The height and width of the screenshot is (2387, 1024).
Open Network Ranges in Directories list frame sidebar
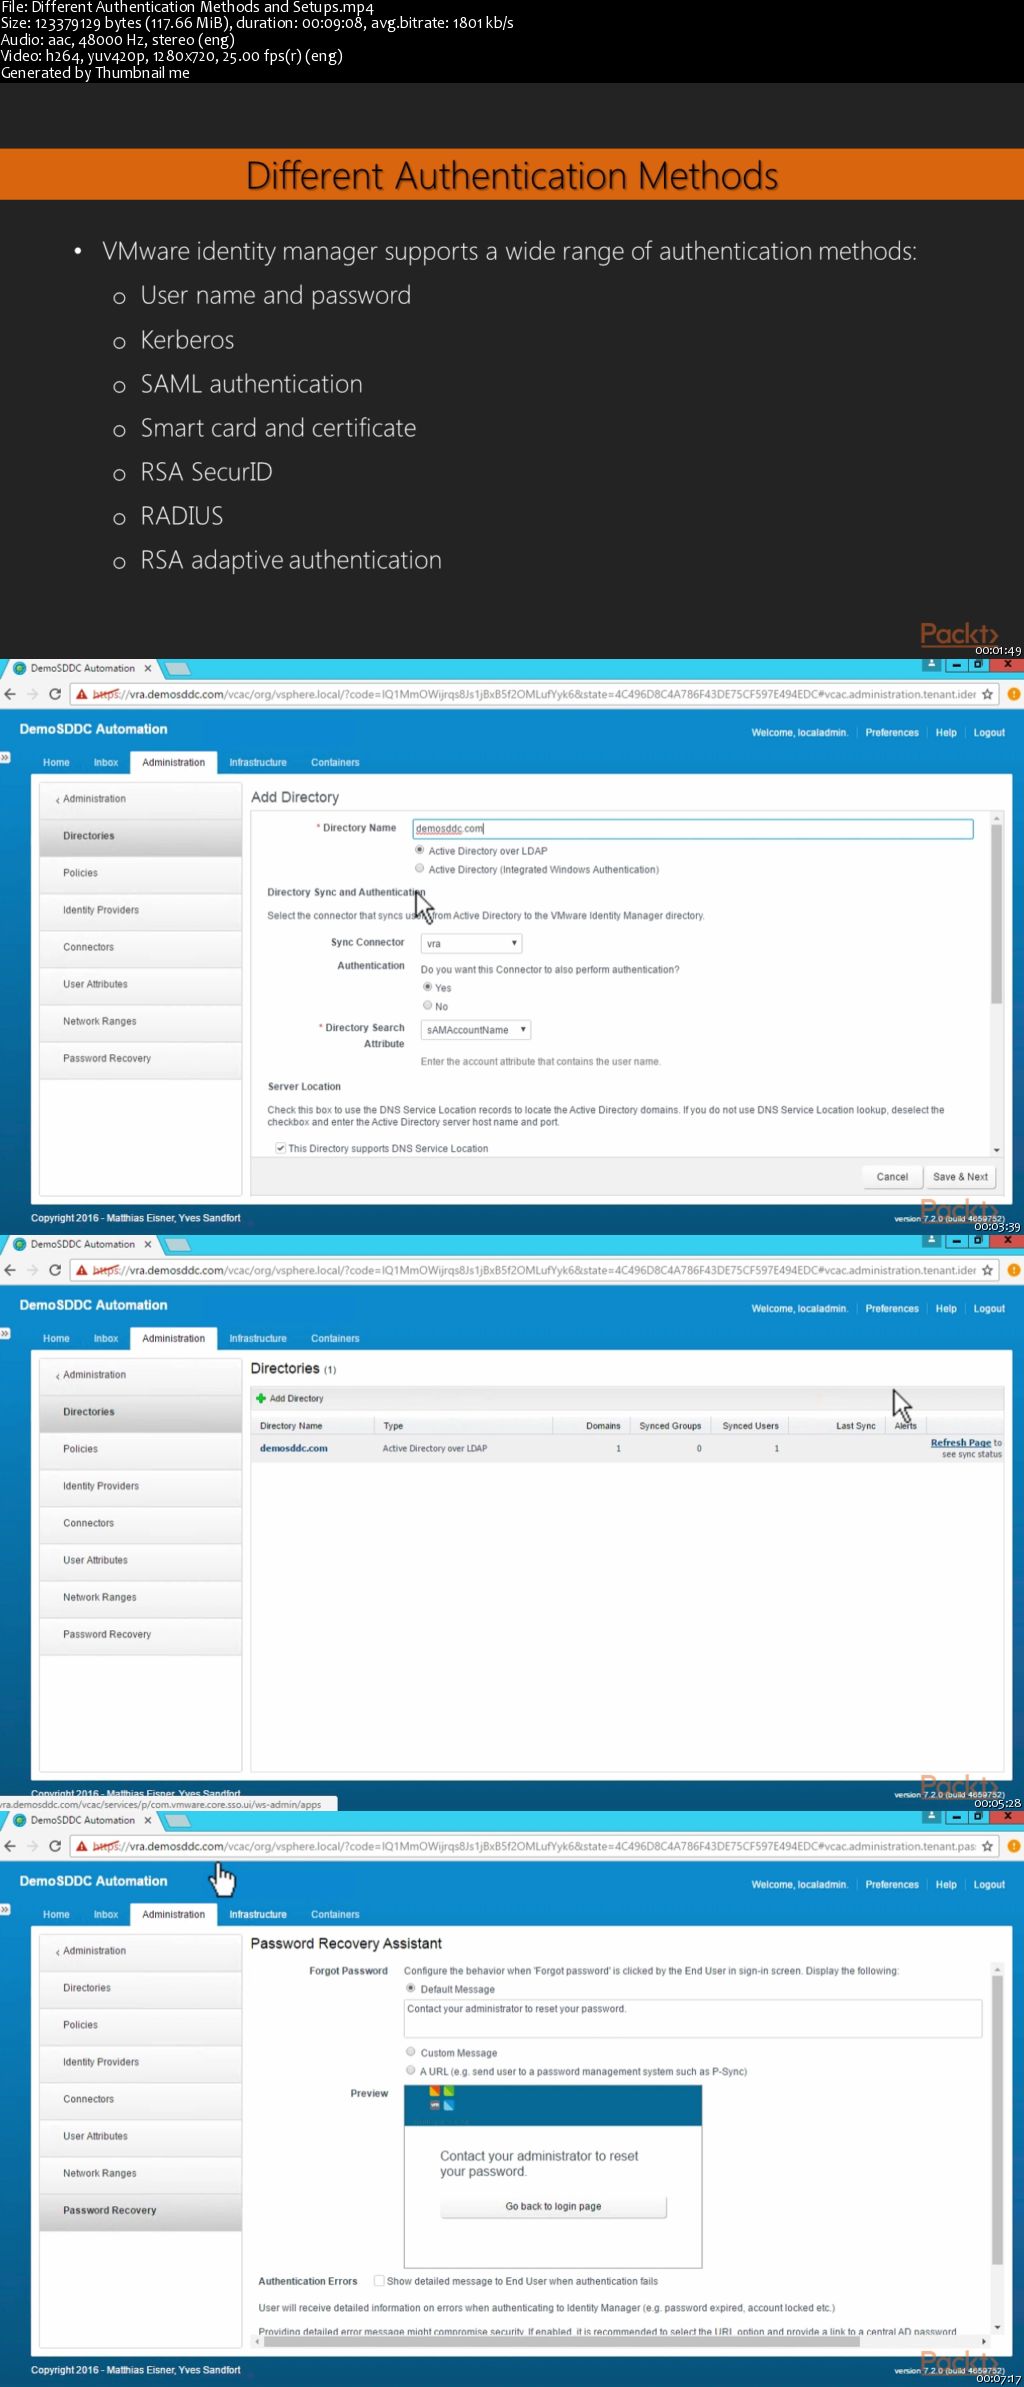coord(141,1597)
